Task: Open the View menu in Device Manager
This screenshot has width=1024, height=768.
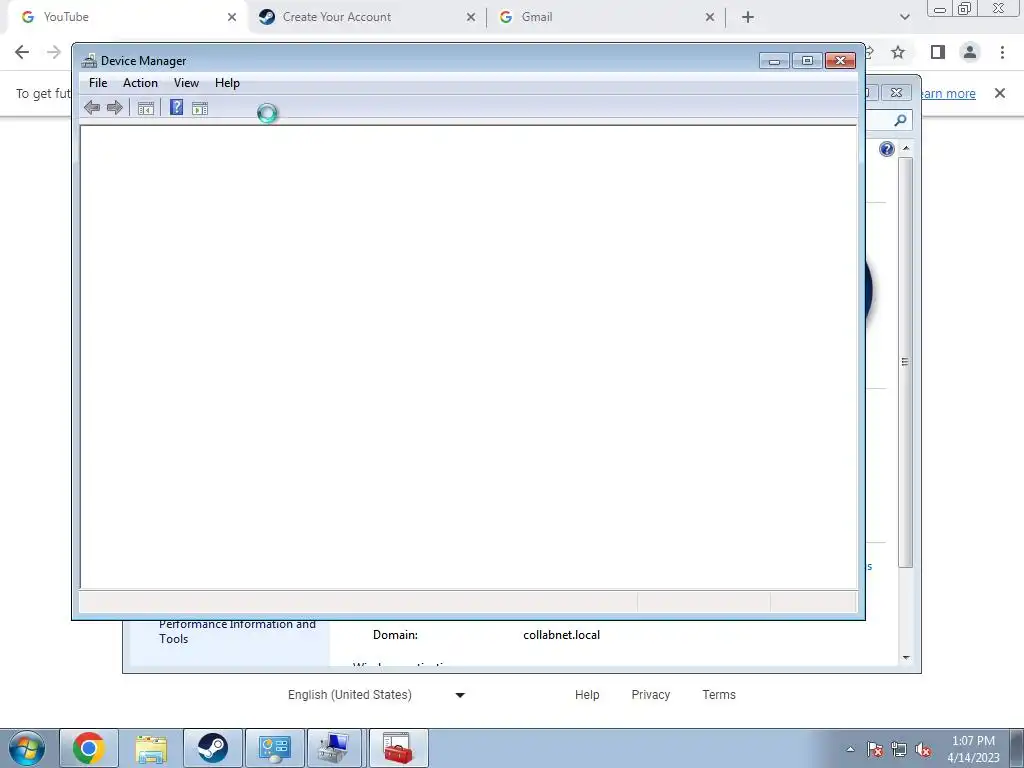Action: pos(186,83)
